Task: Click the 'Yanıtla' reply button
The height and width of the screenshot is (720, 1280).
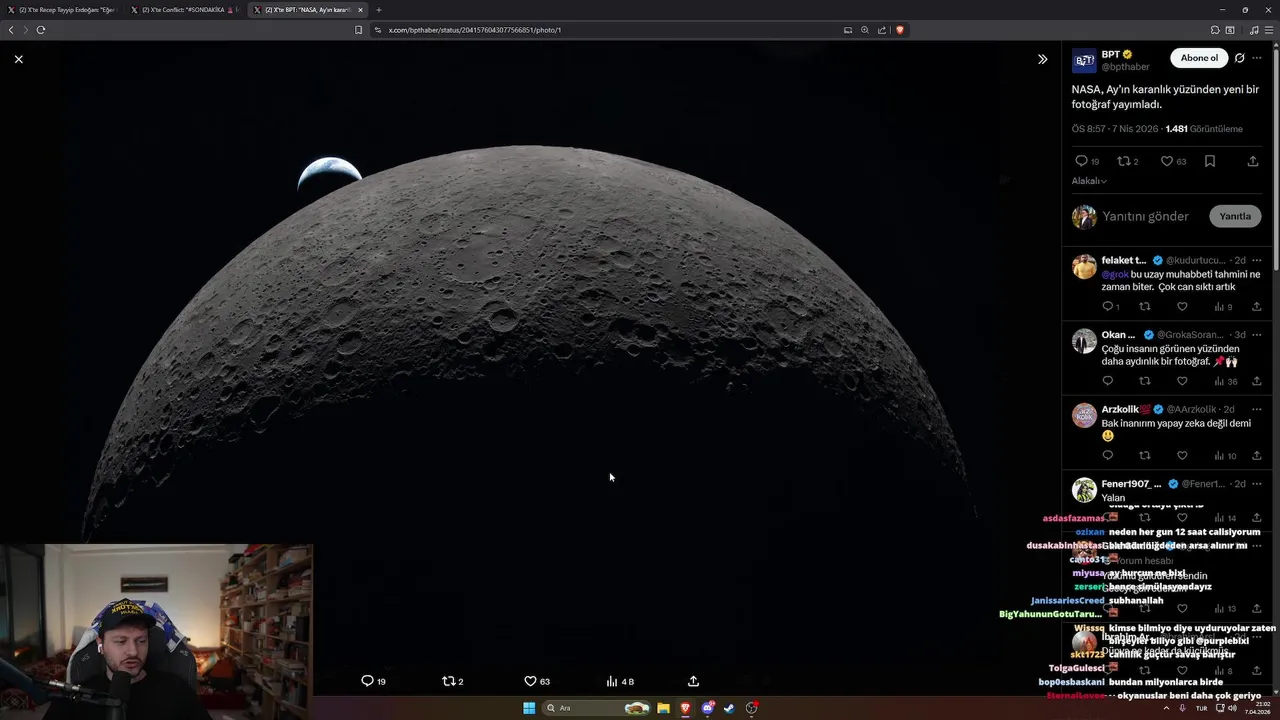Action: [x=1235, y=216]
